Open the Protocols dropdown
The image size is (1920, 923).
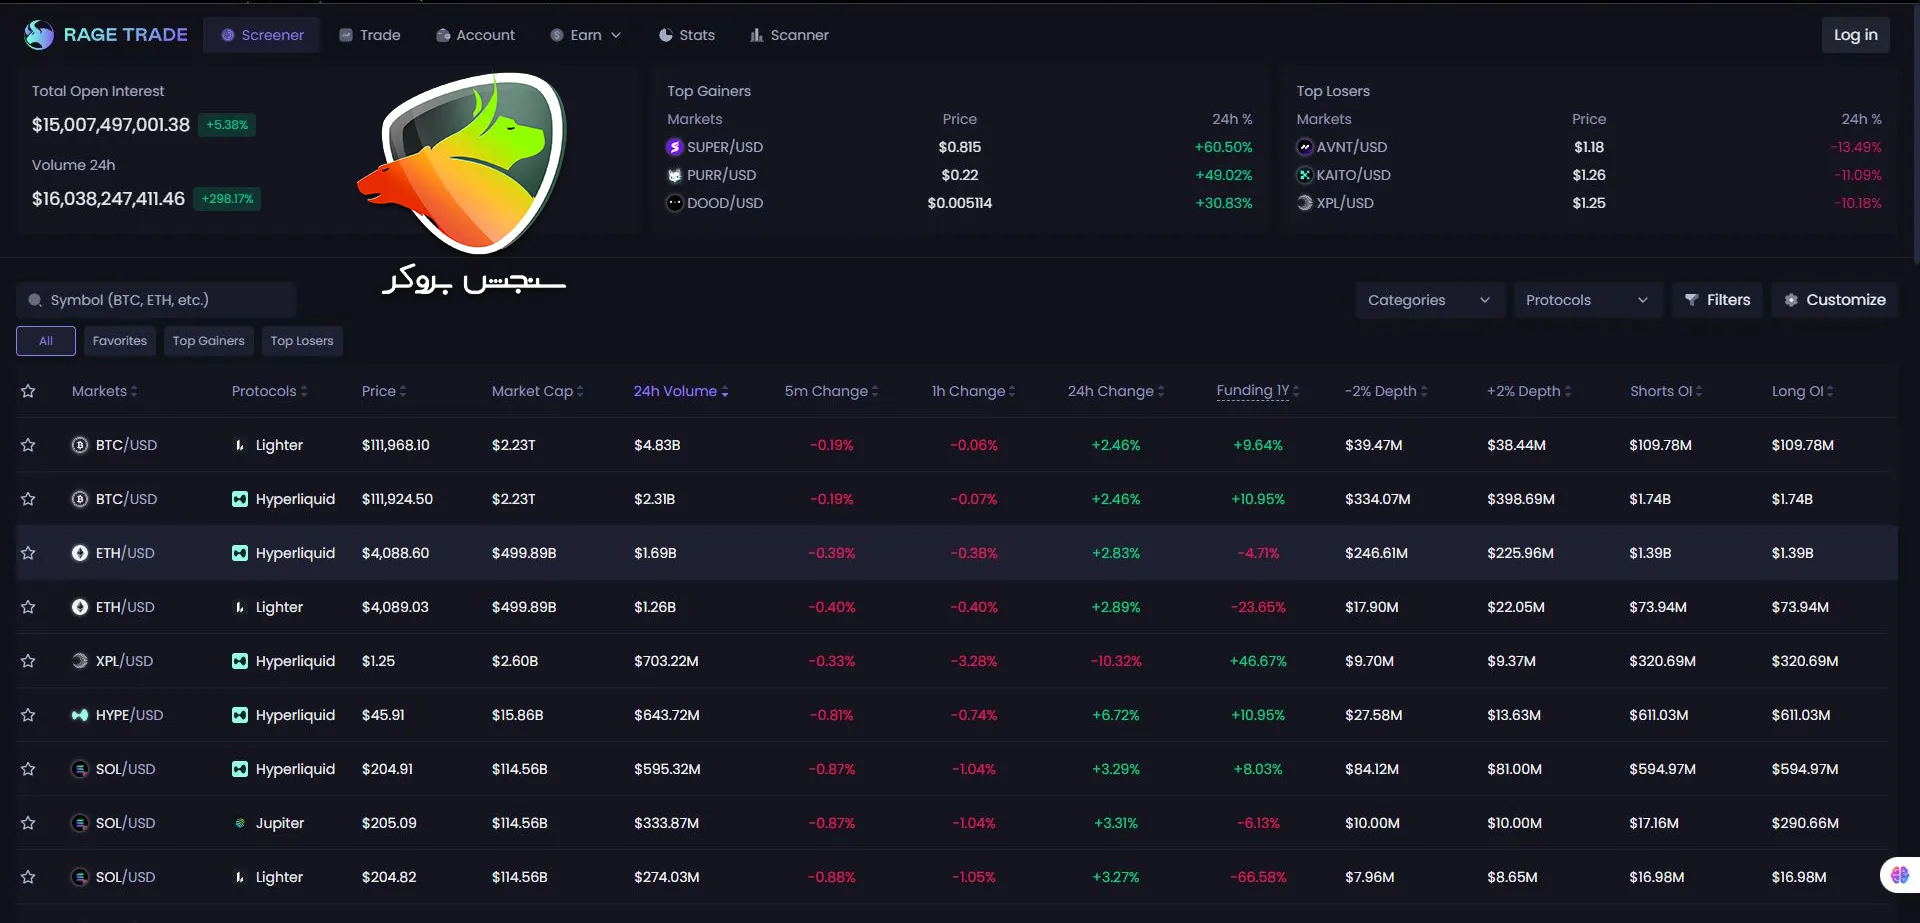click(x=1586, y=300)
